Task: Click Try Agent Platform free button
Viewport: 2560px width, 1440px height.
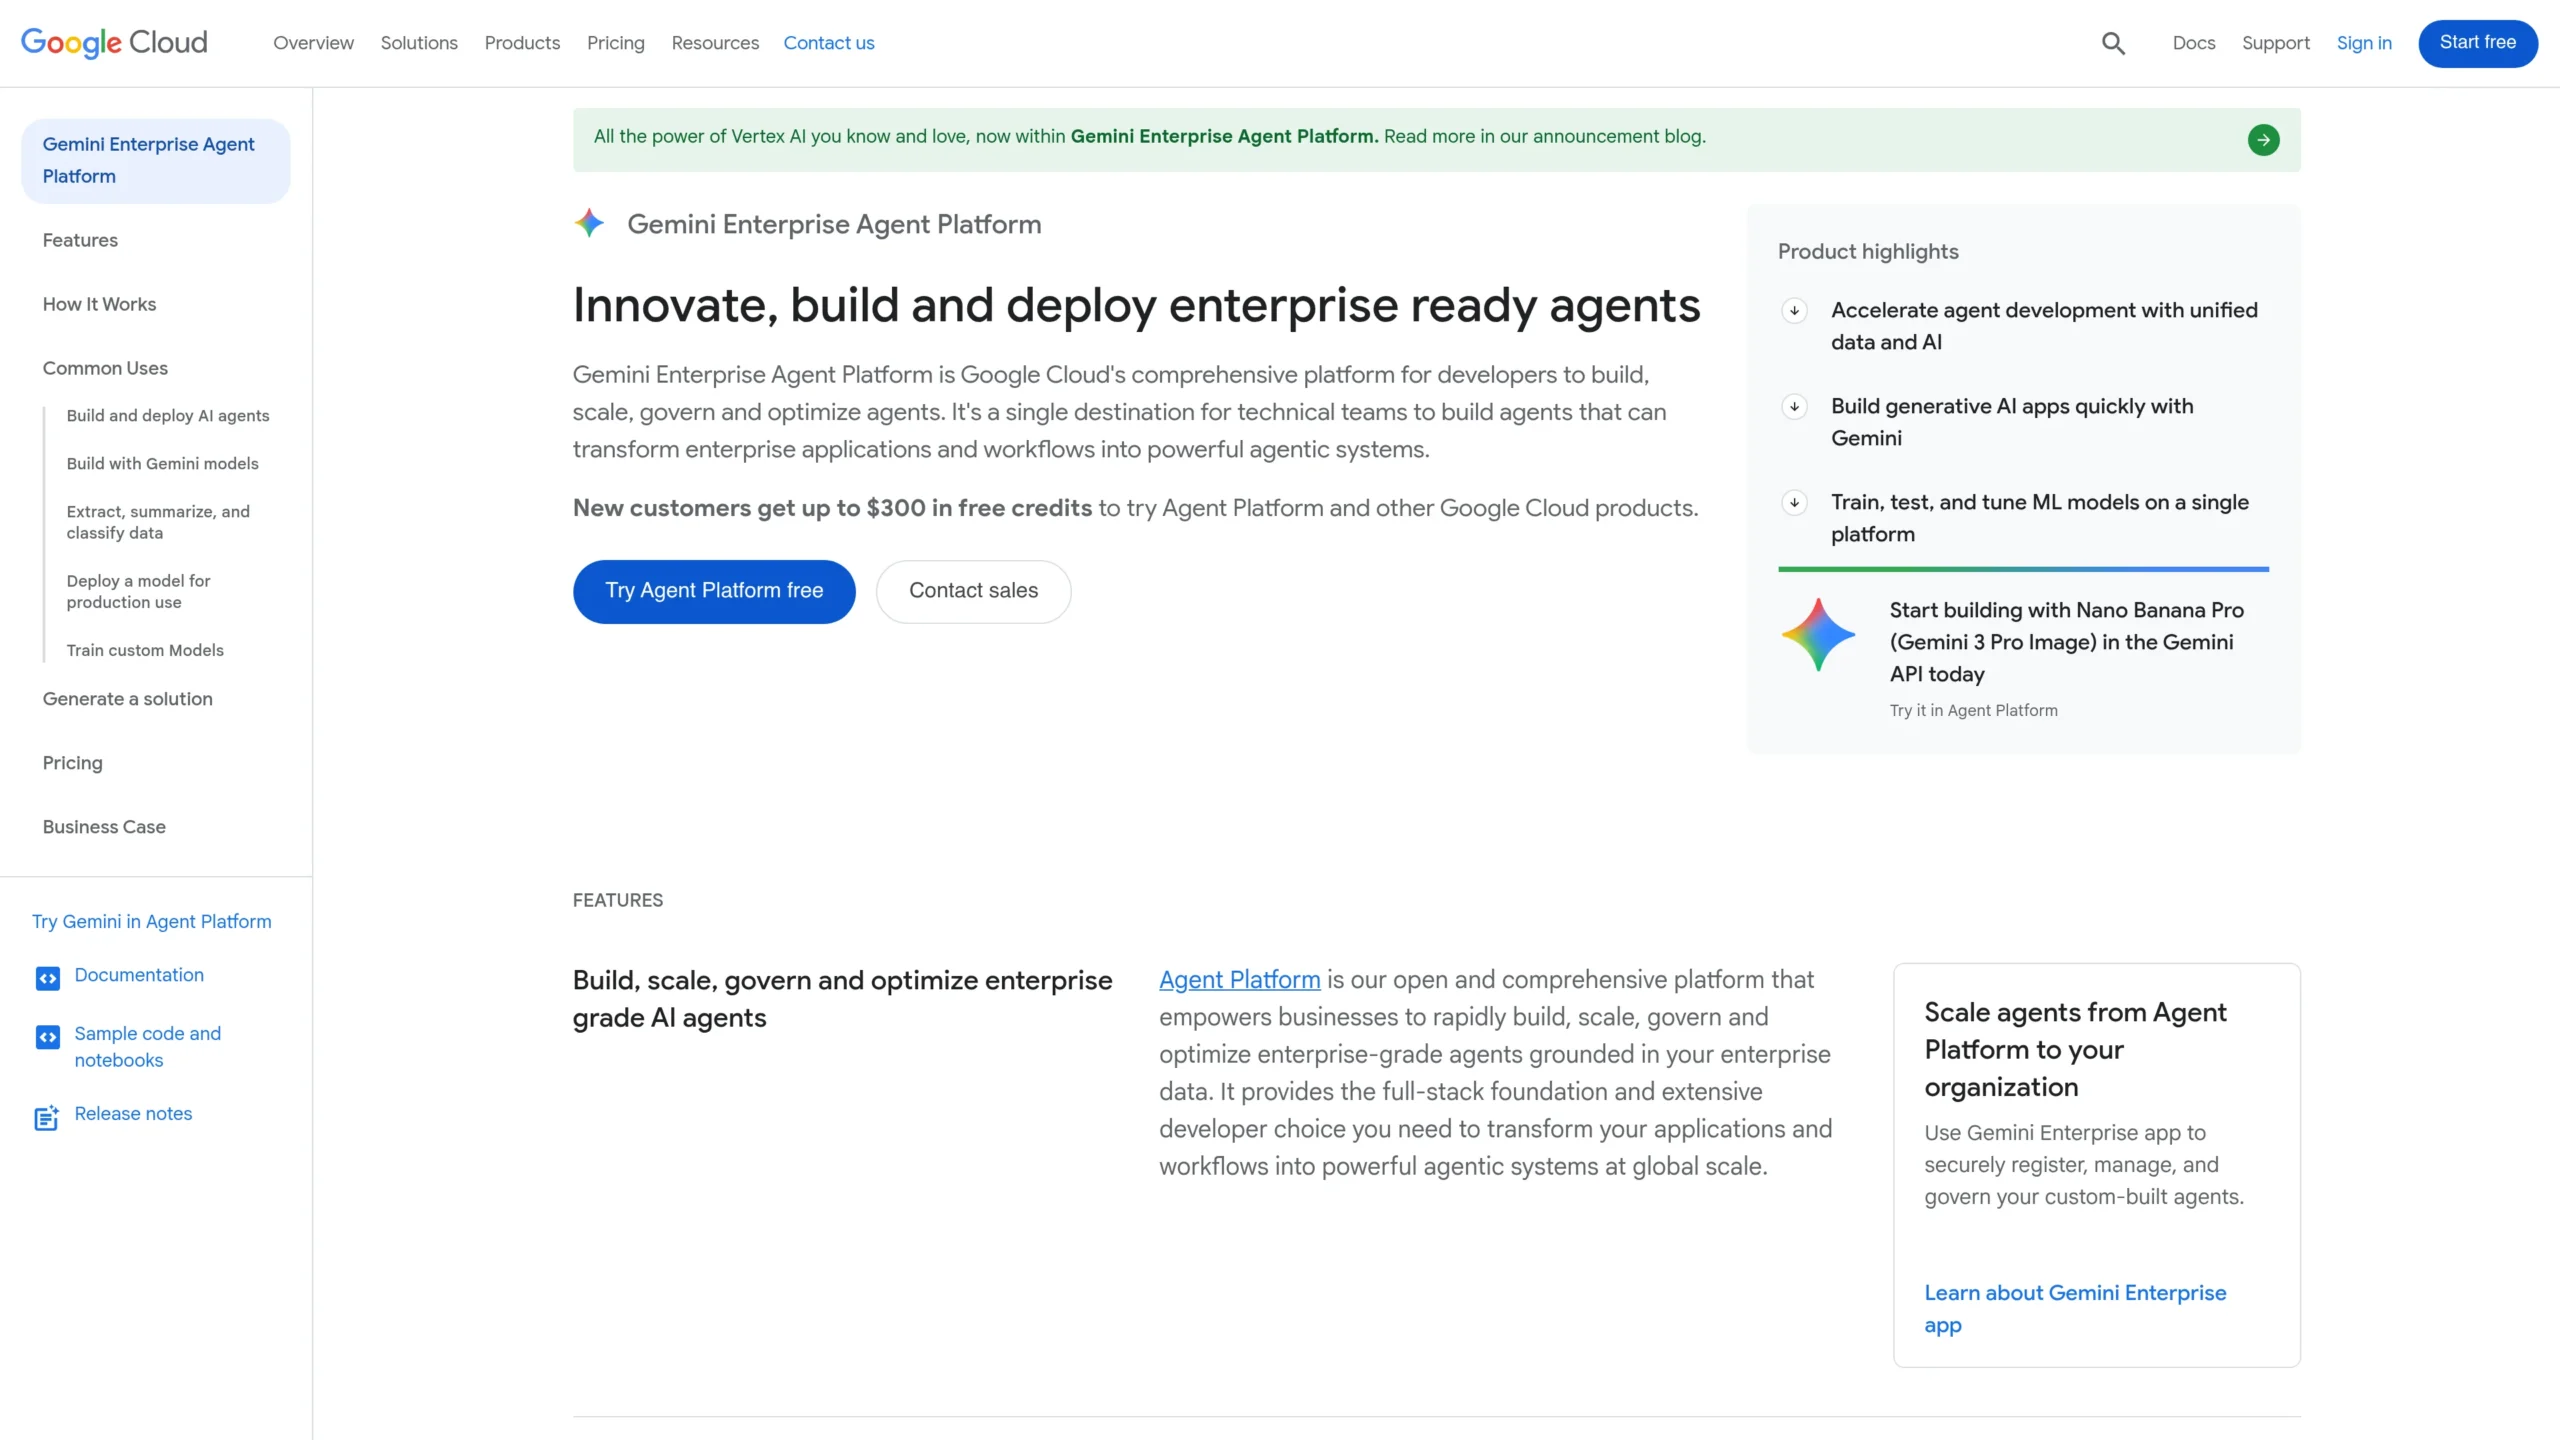Action: point(714,592)
